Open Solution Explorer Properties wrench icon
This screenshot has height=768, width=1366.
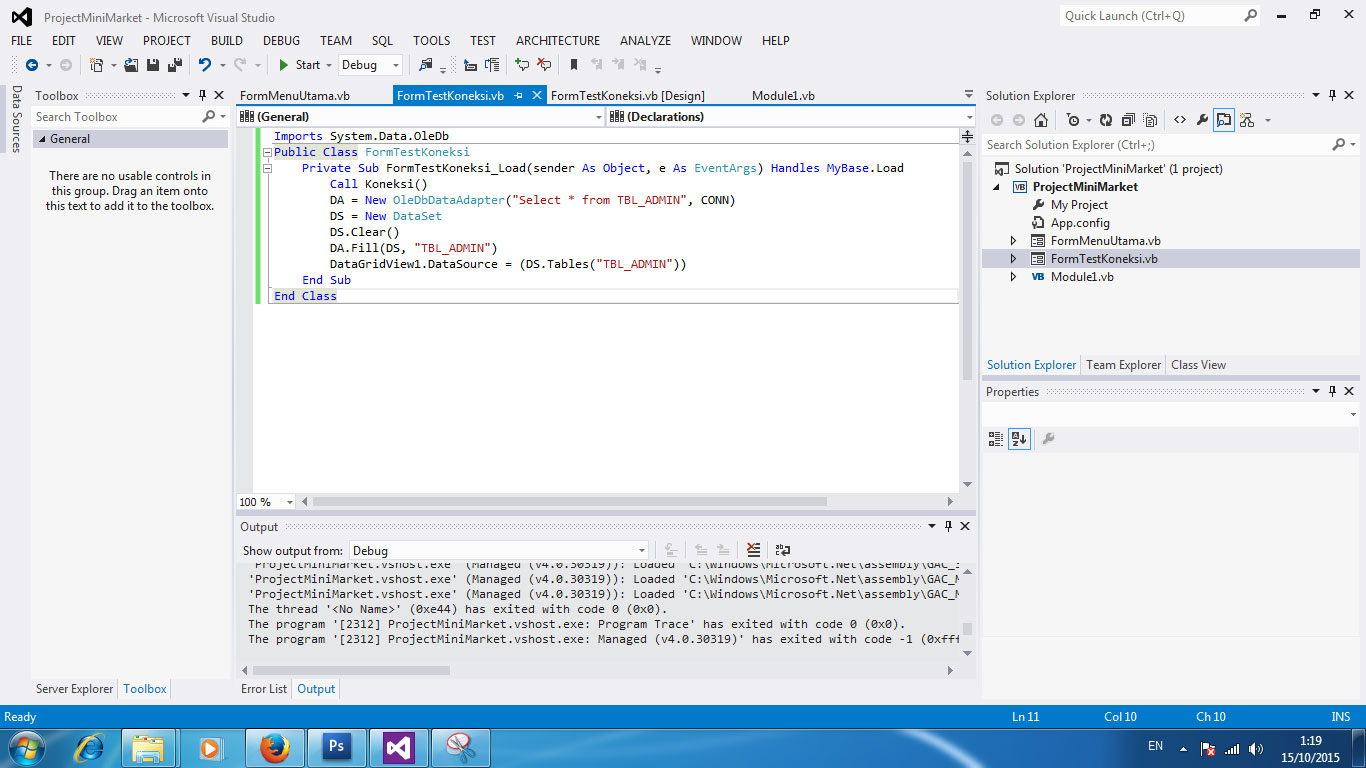[1203, 119]
